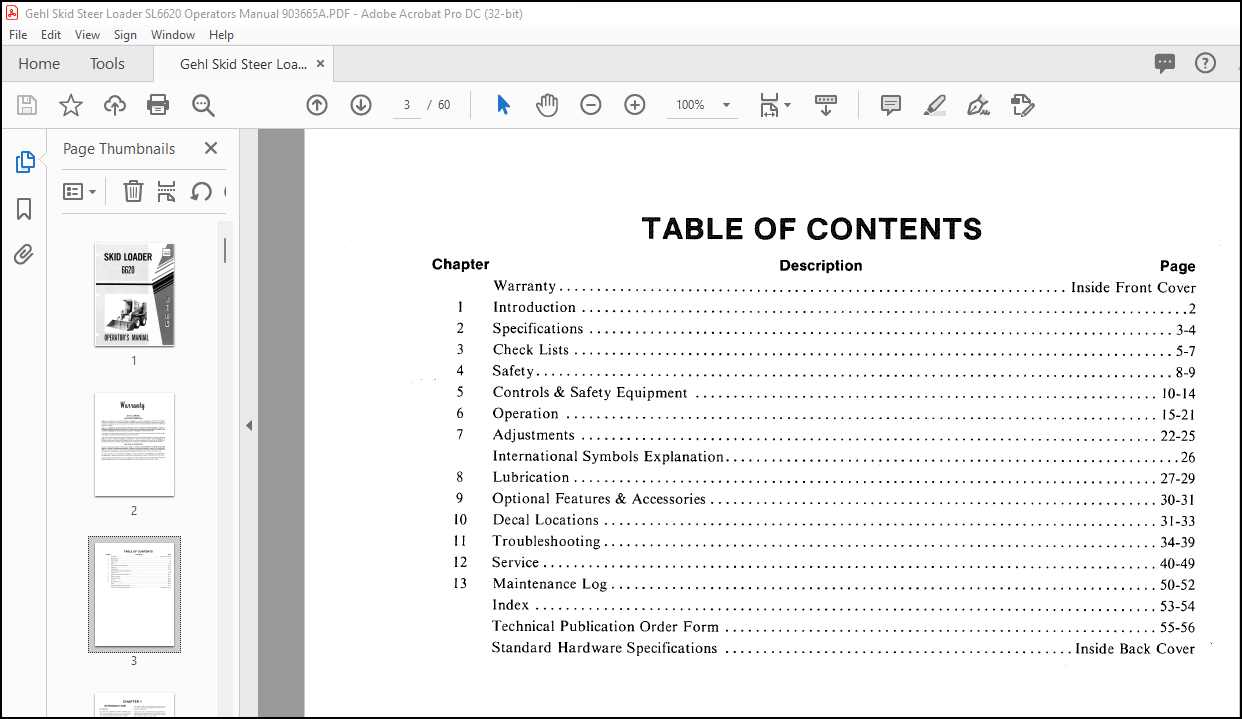Click the Optional Features & Accessories entry
Screen dimensions: 1242x719
(x=599, y=499)
